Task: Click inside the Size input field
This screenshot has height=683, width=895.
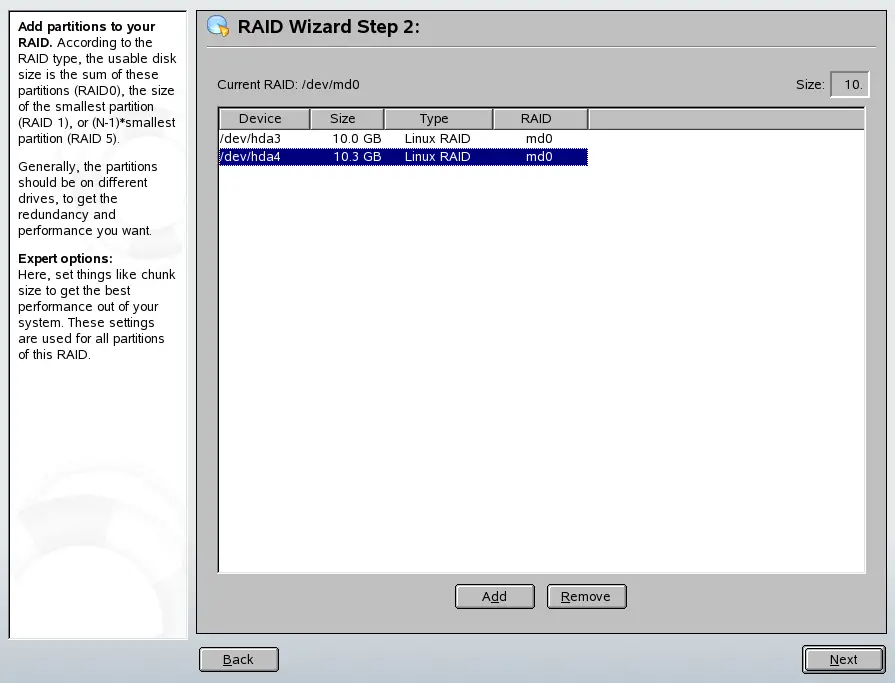Action: point(849,85)
